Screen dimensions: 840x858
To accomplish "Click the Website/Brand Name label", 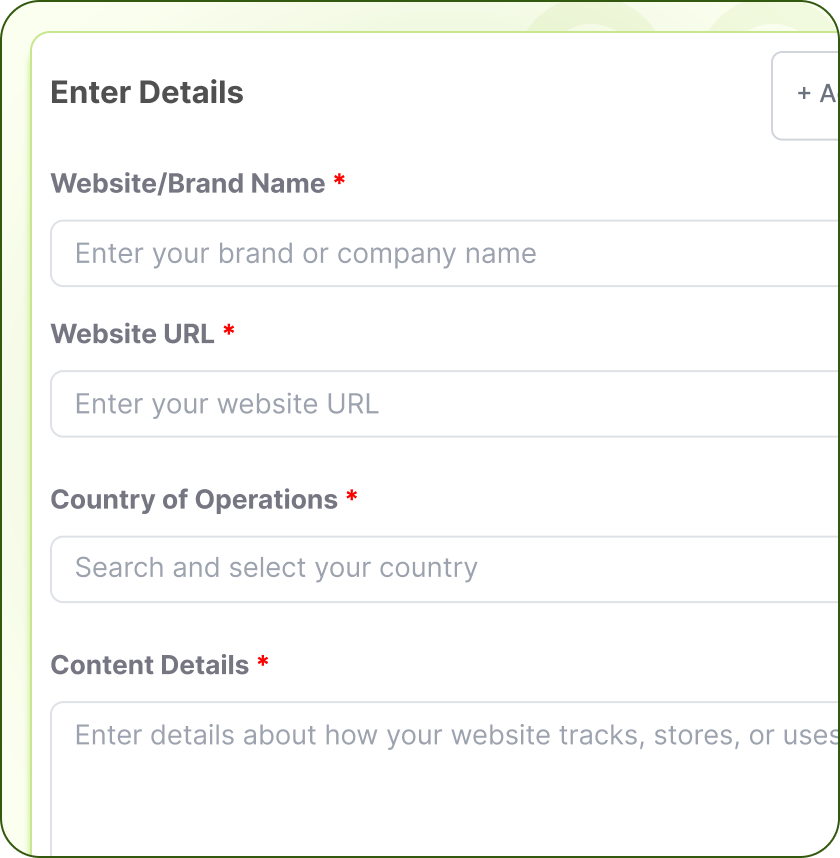I will [x=188, y=184].
